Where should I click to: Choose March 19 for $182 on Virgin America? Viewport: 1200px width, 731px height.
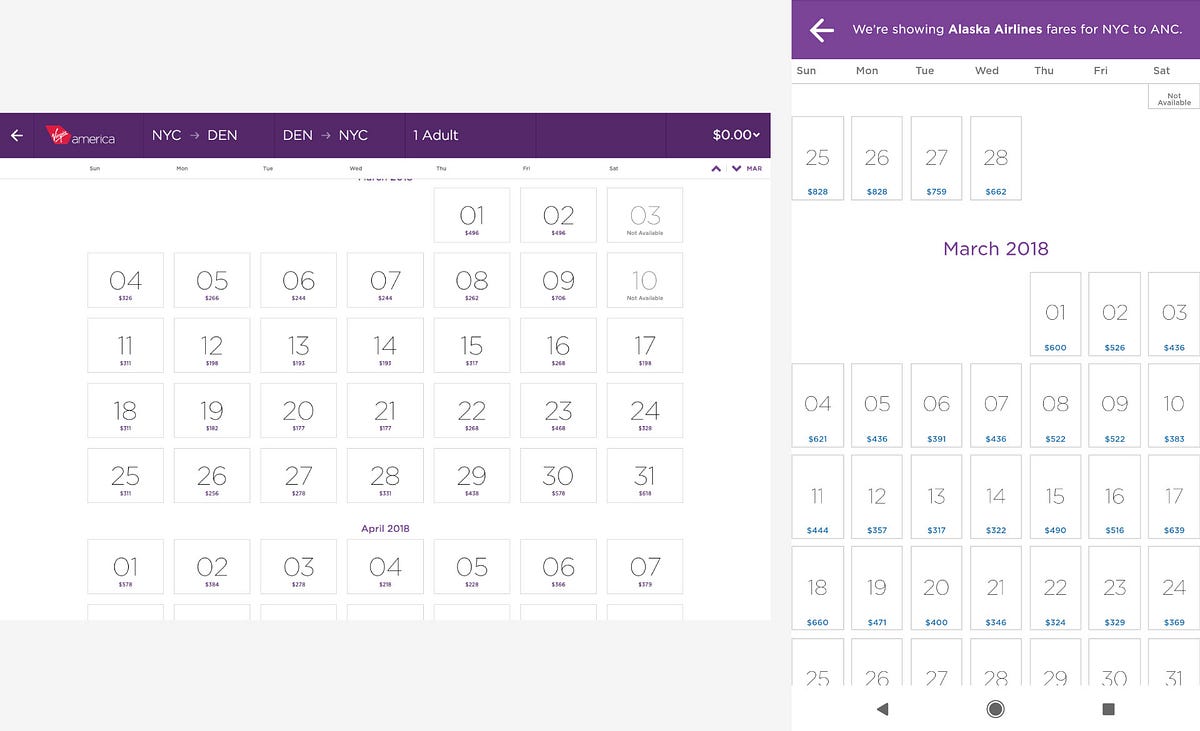pyautogui.click(x=212, y=410)
